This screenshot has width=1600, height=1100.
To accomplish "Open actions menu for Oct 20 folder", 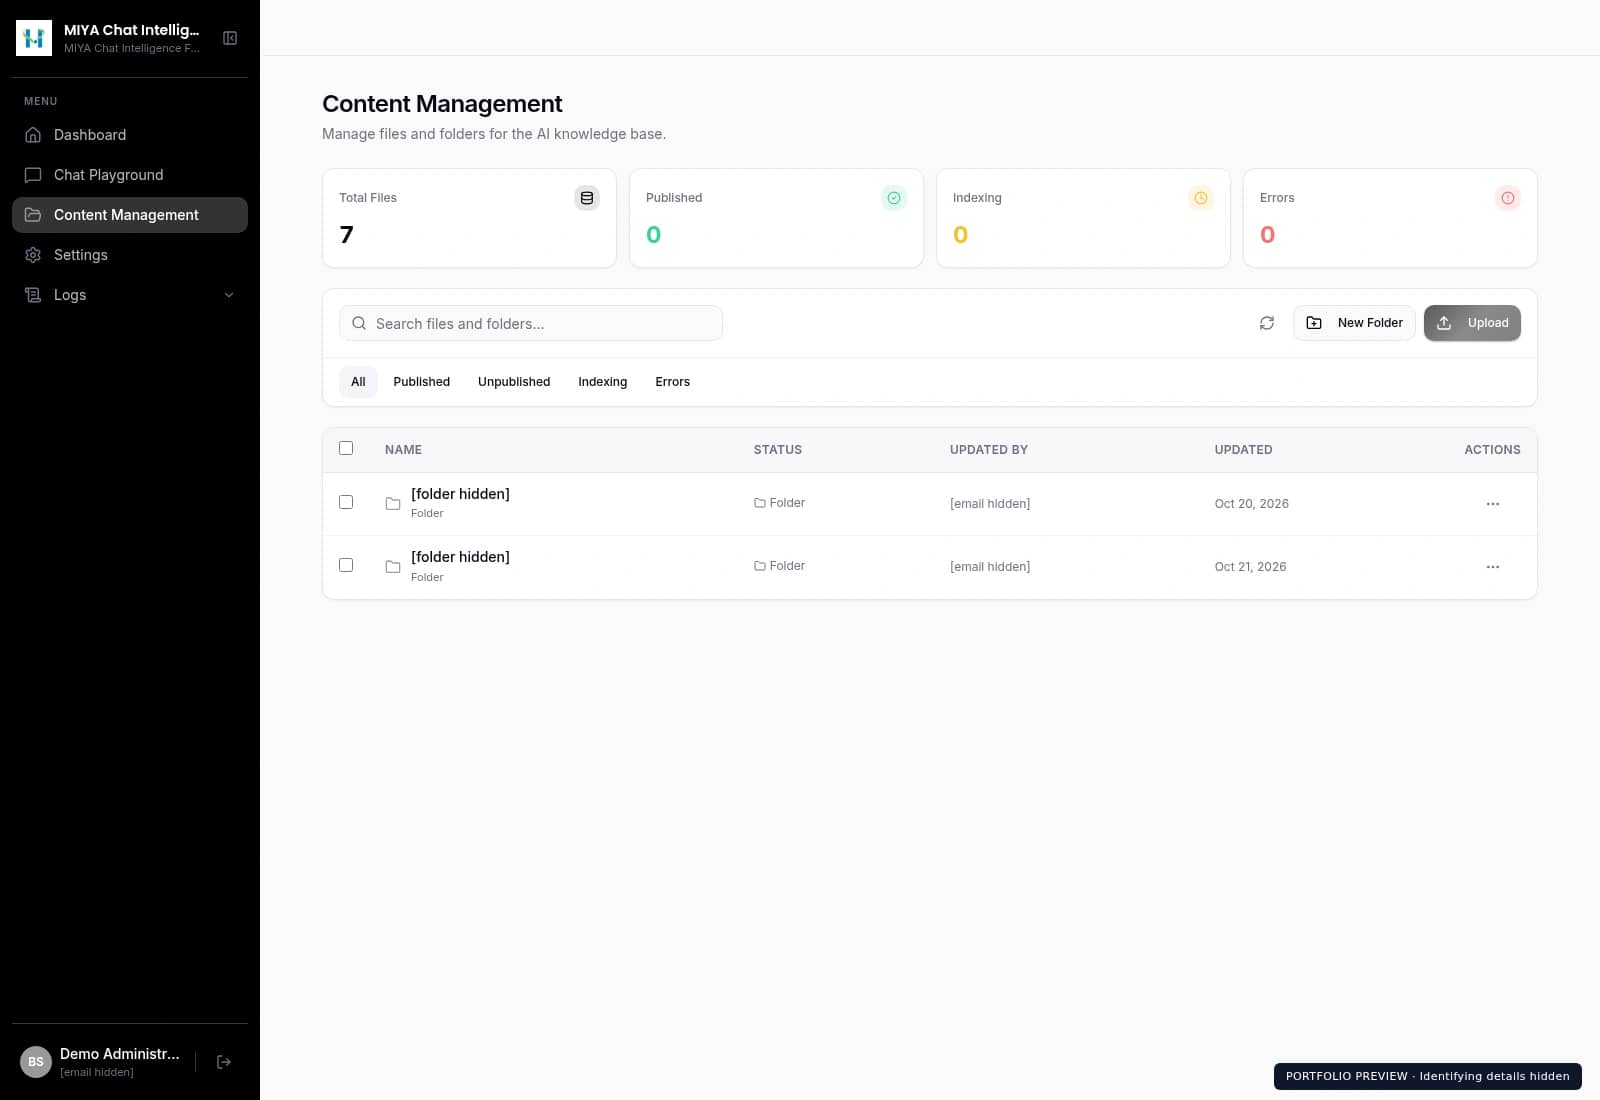I will tap(1493, 504).
